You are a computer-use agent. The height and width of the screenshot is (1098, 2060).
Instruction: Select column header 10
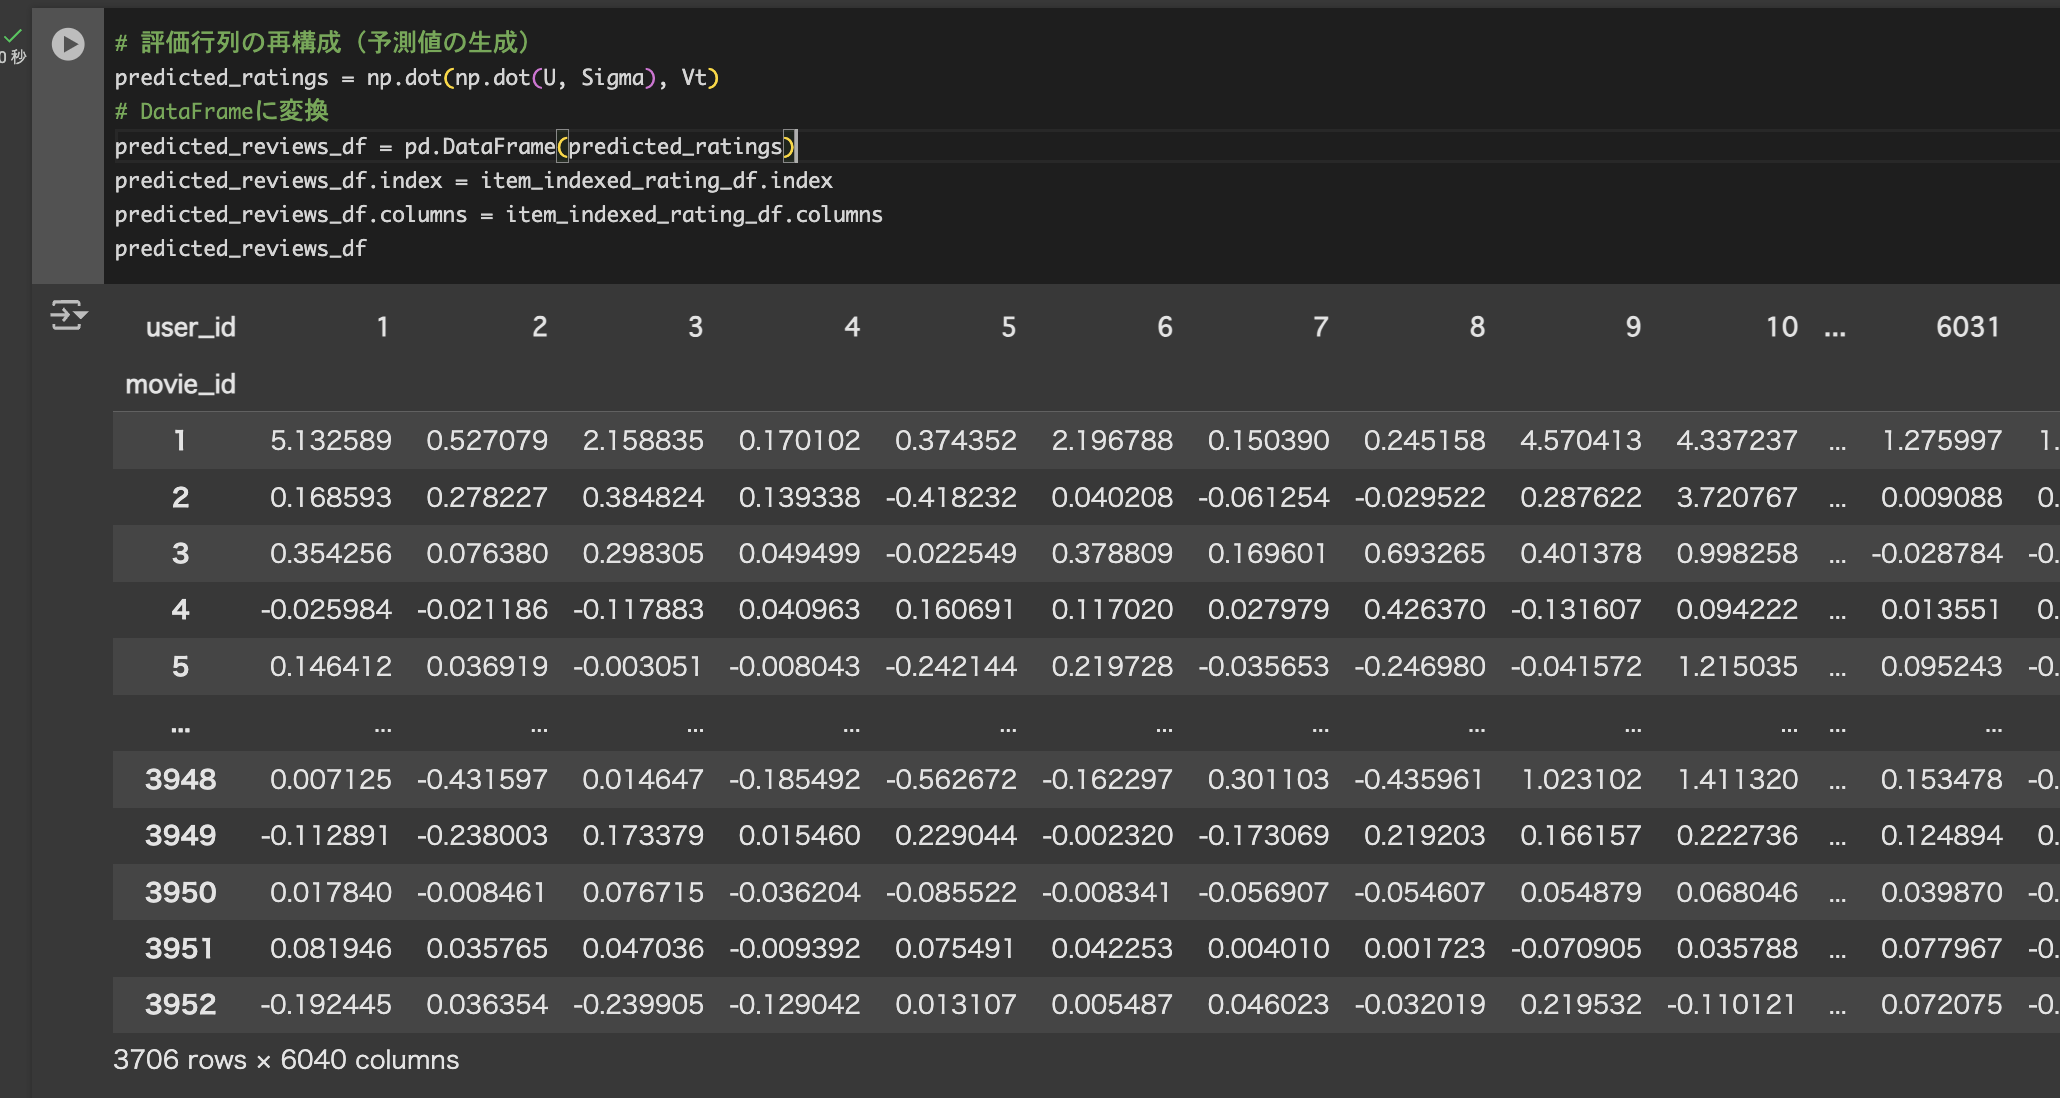pos(1781,327)
